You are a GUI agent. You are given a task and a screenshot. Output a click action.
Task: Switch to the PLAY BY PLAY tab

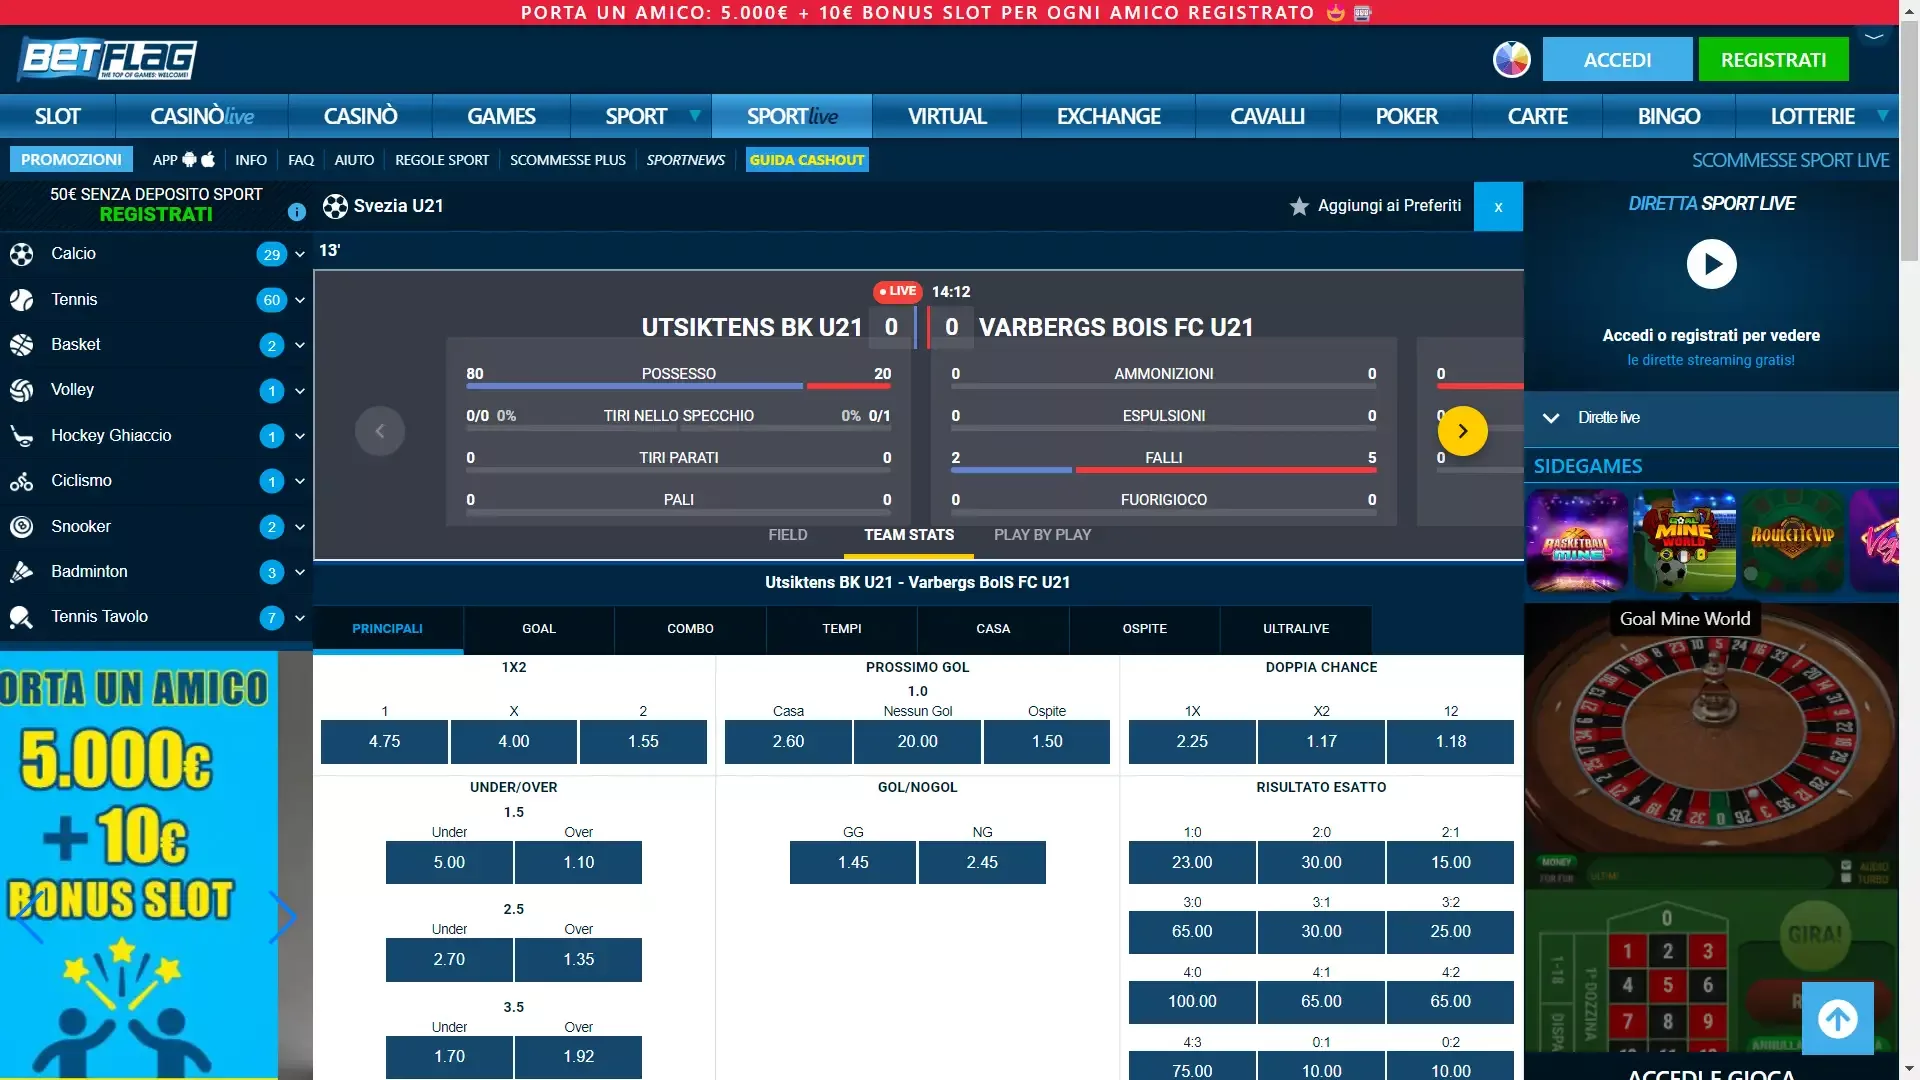[1043, 535]
